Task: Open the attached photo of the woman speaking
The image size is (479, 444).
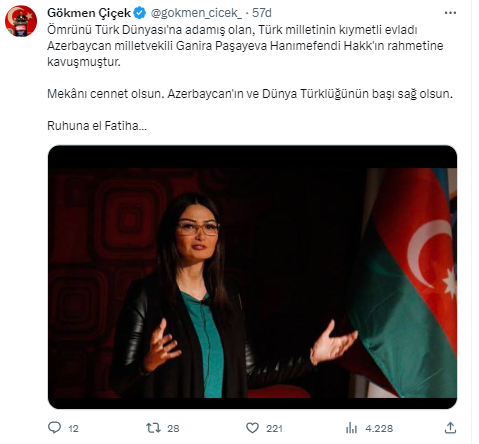Action: [252, 277]
